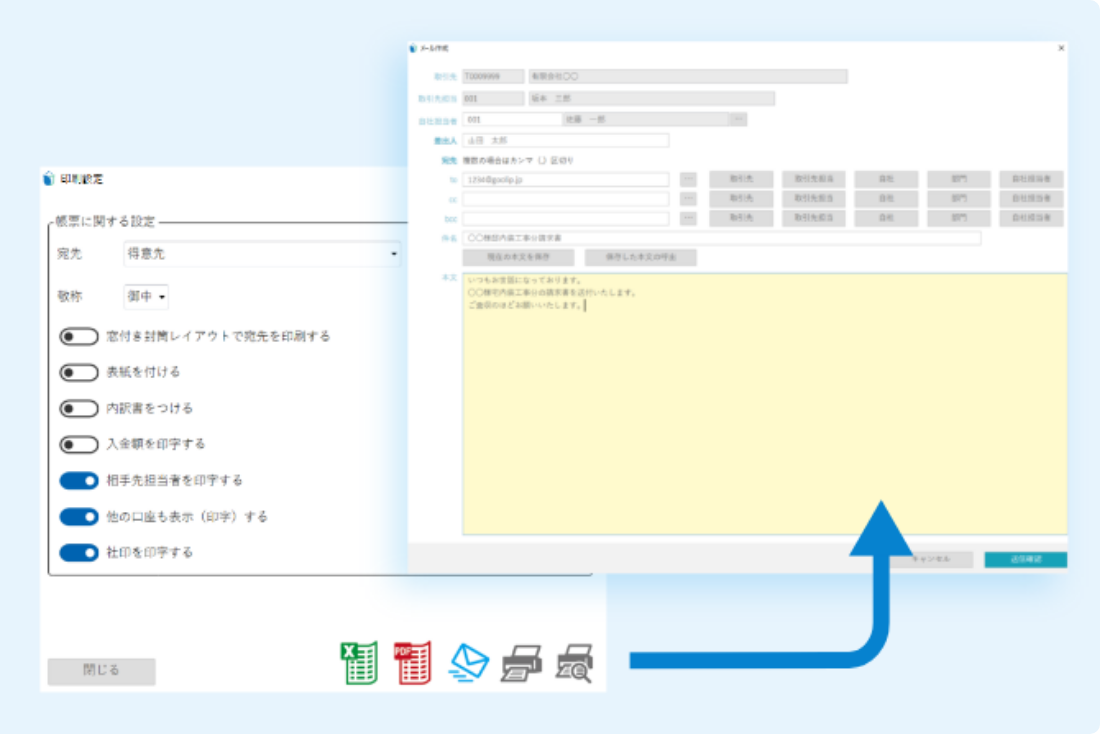This screenshot has width=1100, height=734.
Task: Enable 窓付き封筒レイアウトで宛先を印刷する toggle
Action: 78,337
